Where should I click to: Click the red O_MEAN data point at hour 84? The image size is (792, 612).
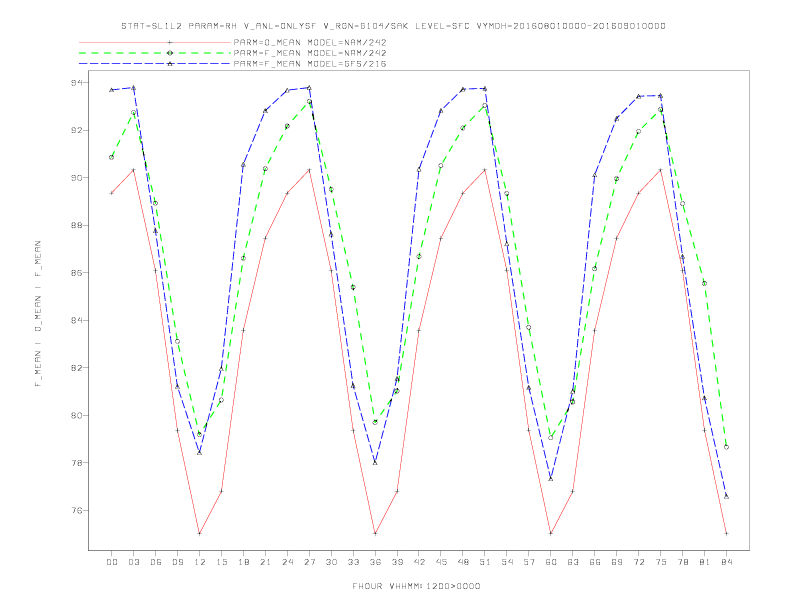click(x=726, y=533)
